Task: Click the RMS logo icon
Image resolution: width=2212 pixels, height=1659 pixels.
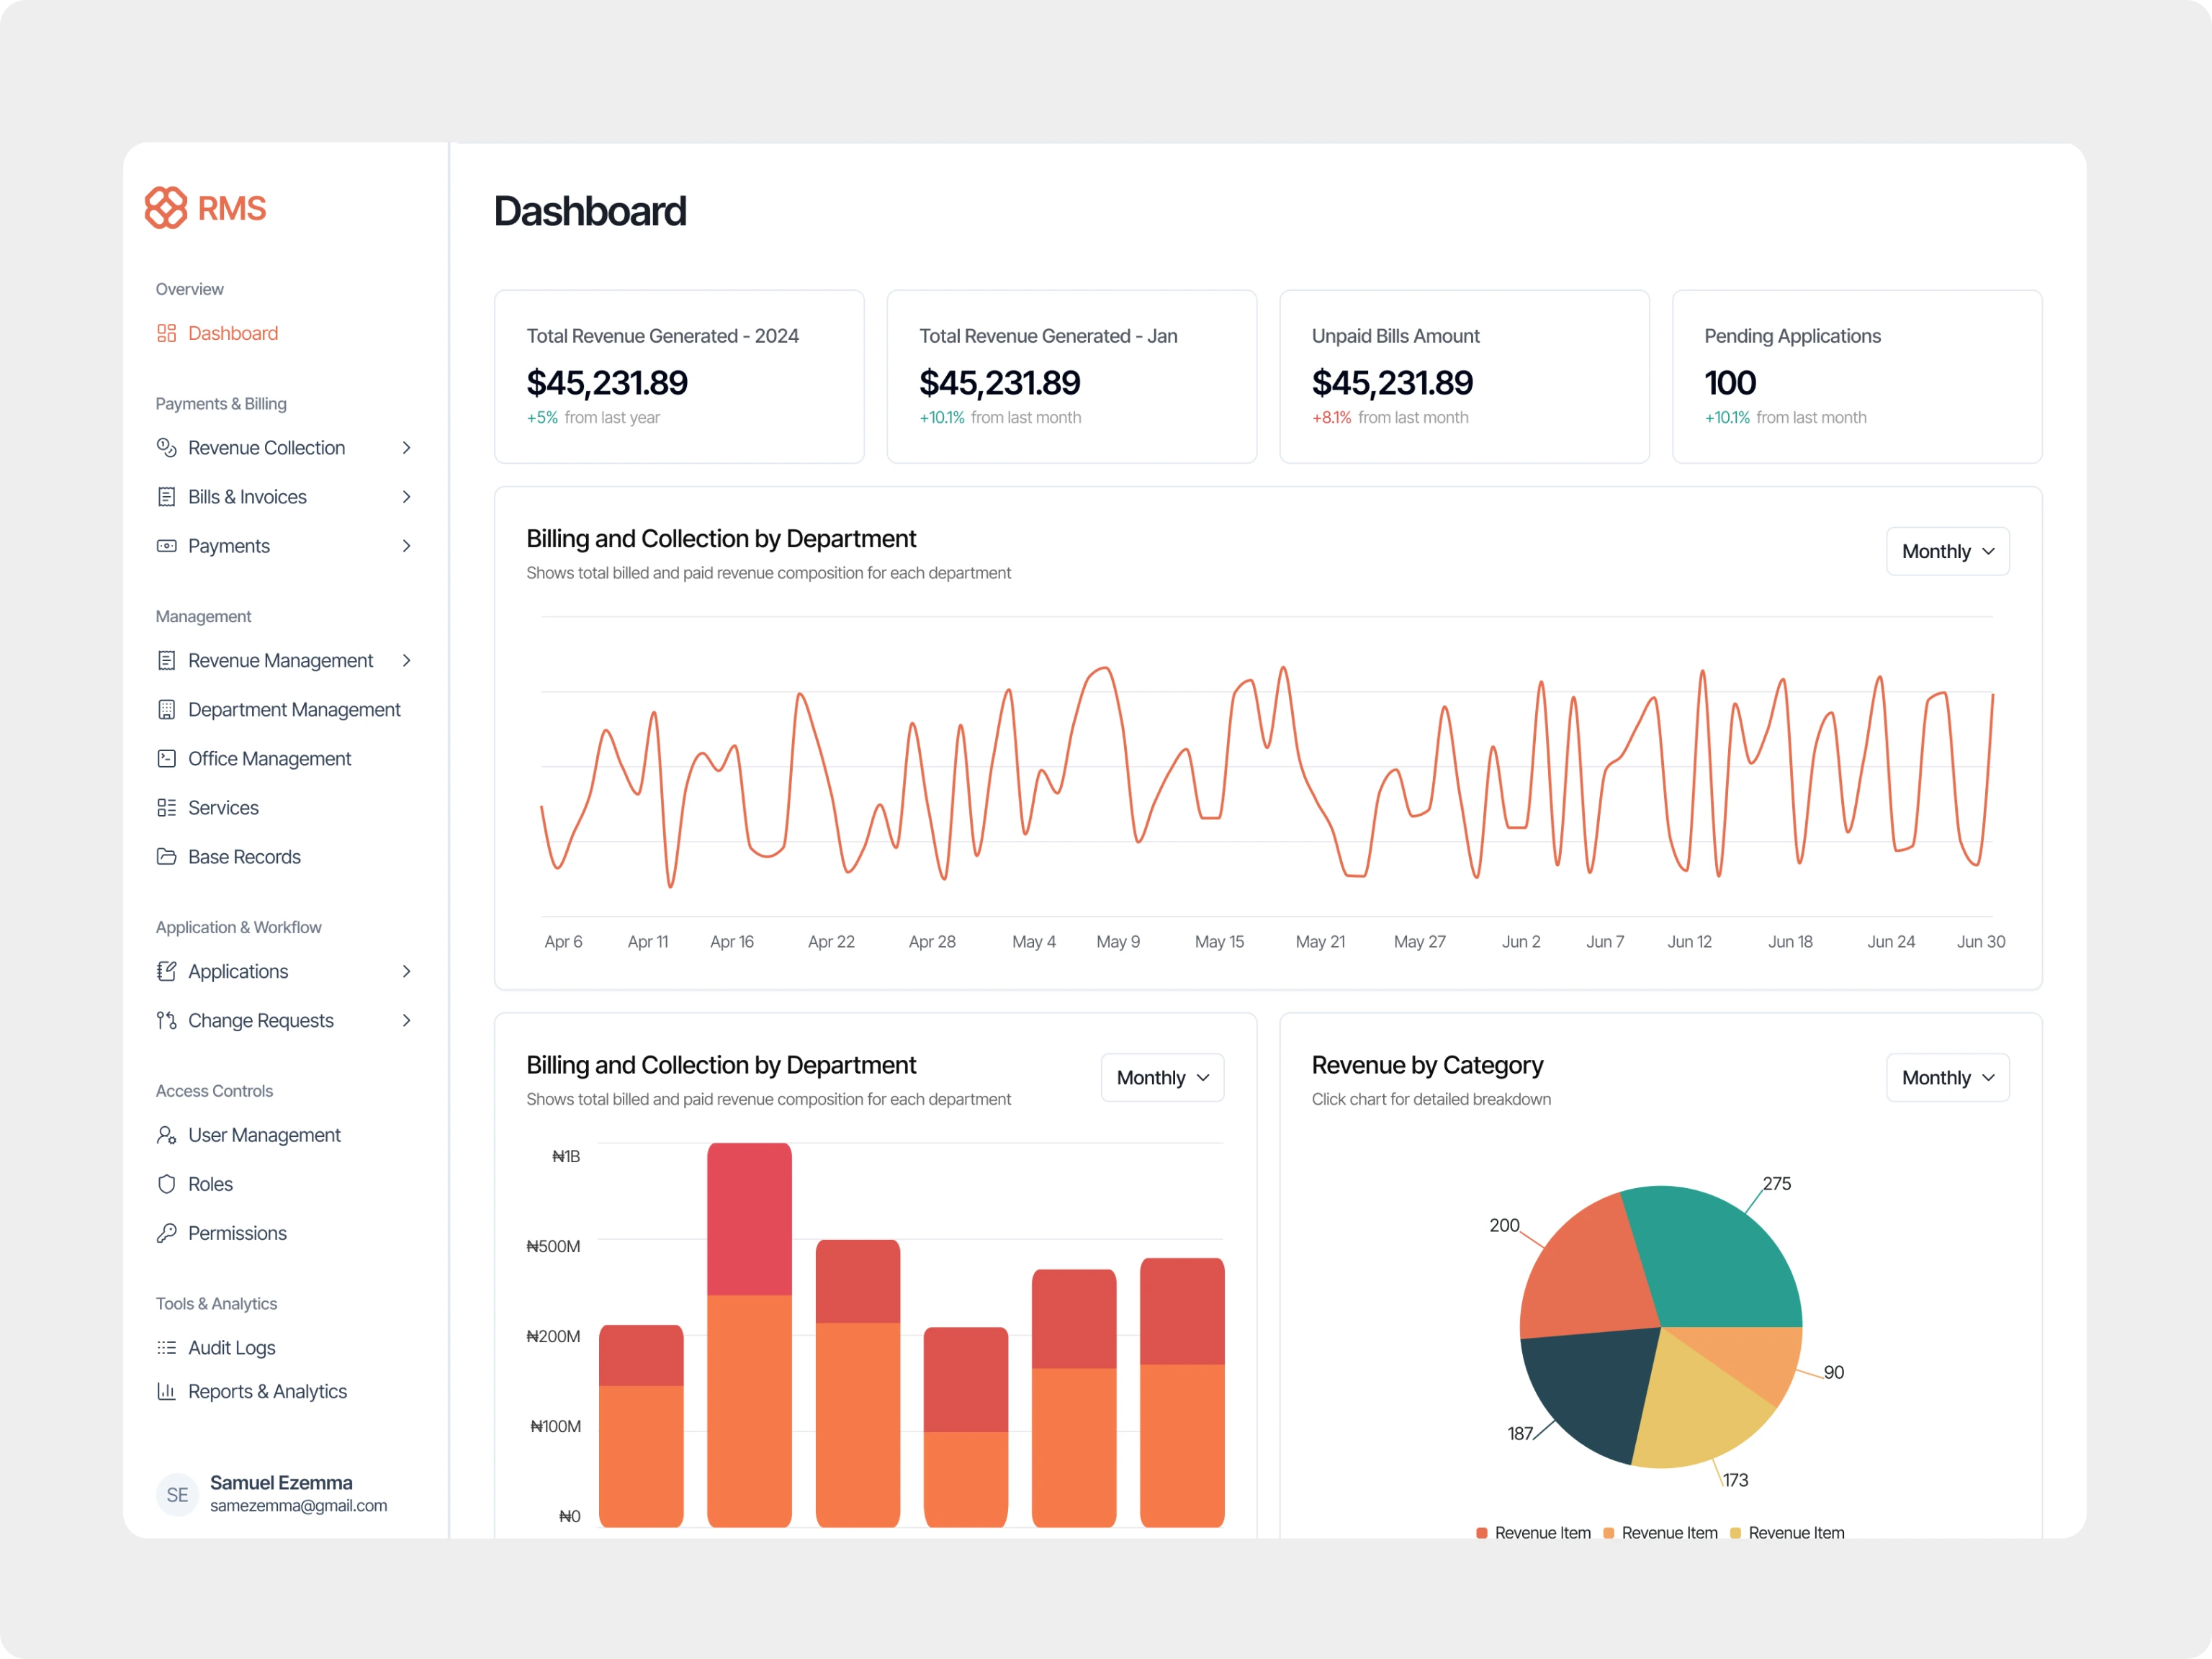Action: click(x=166, y=208)
